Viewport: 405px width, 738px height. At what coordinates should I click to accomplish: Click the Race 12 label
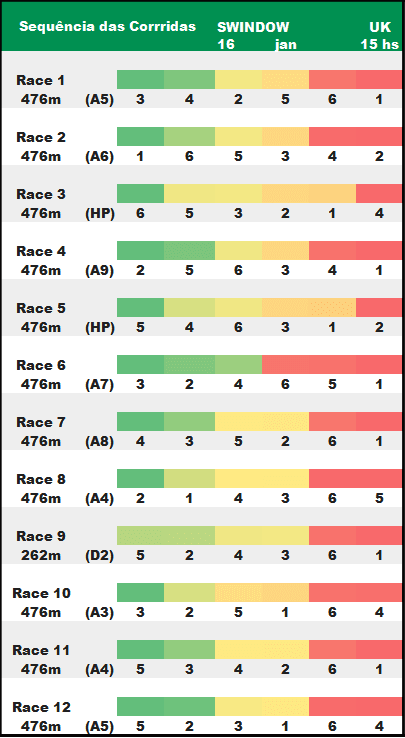pos(42,707)
